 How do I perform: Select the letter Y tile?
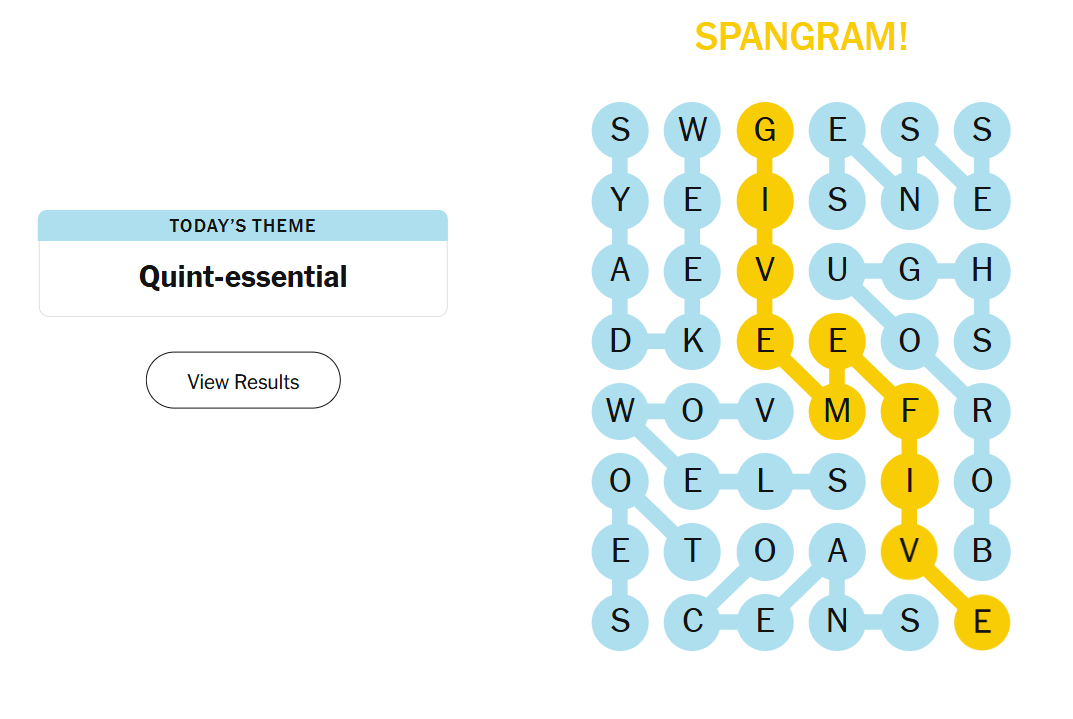620,200
